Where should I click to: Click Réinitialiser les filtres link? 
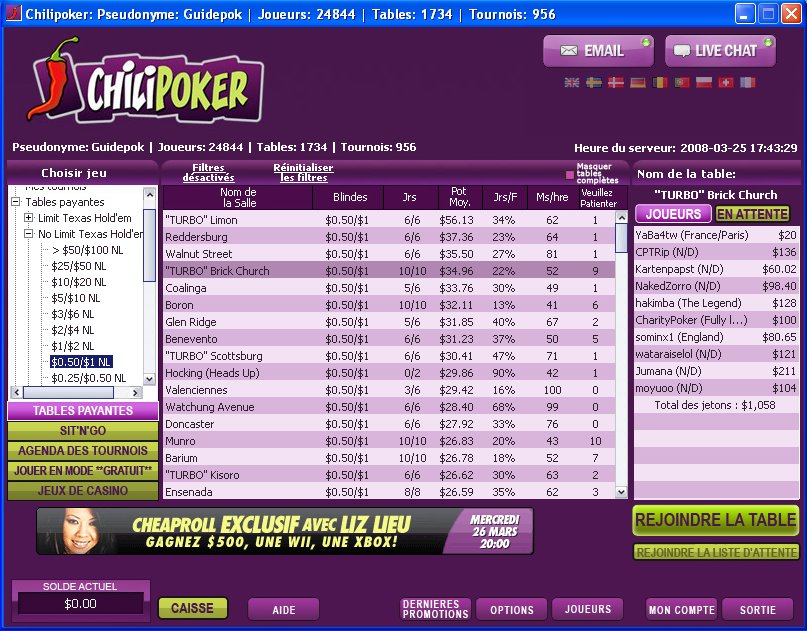tap(303, 172)
